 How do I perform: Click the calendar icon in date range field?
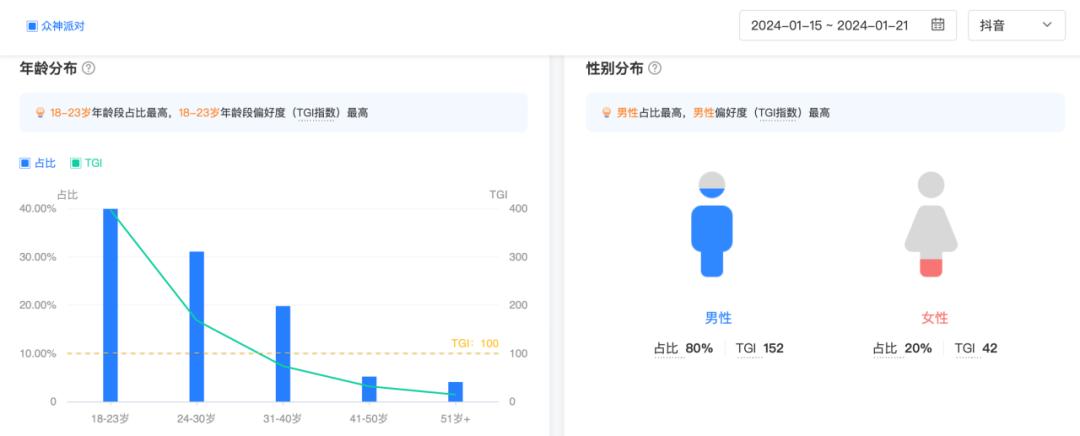point(937,25)
